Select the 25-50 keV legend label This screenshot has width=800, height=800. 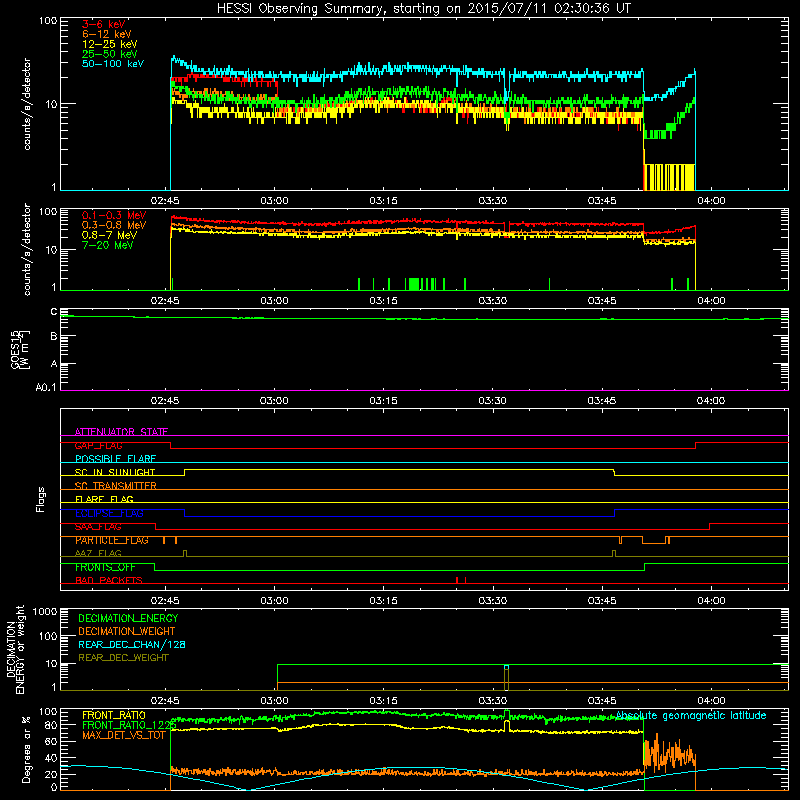point(110,54)
